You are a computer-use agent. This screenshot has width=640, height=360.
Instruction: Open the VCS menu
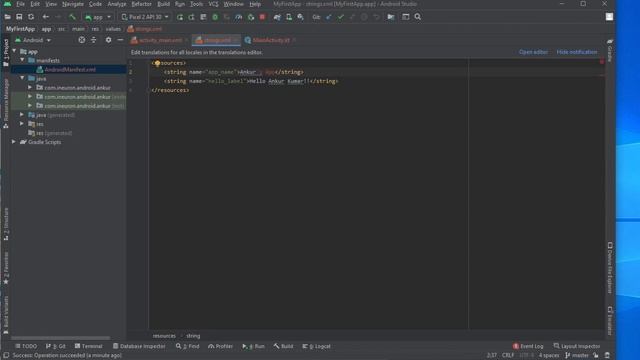click(213, 4)
